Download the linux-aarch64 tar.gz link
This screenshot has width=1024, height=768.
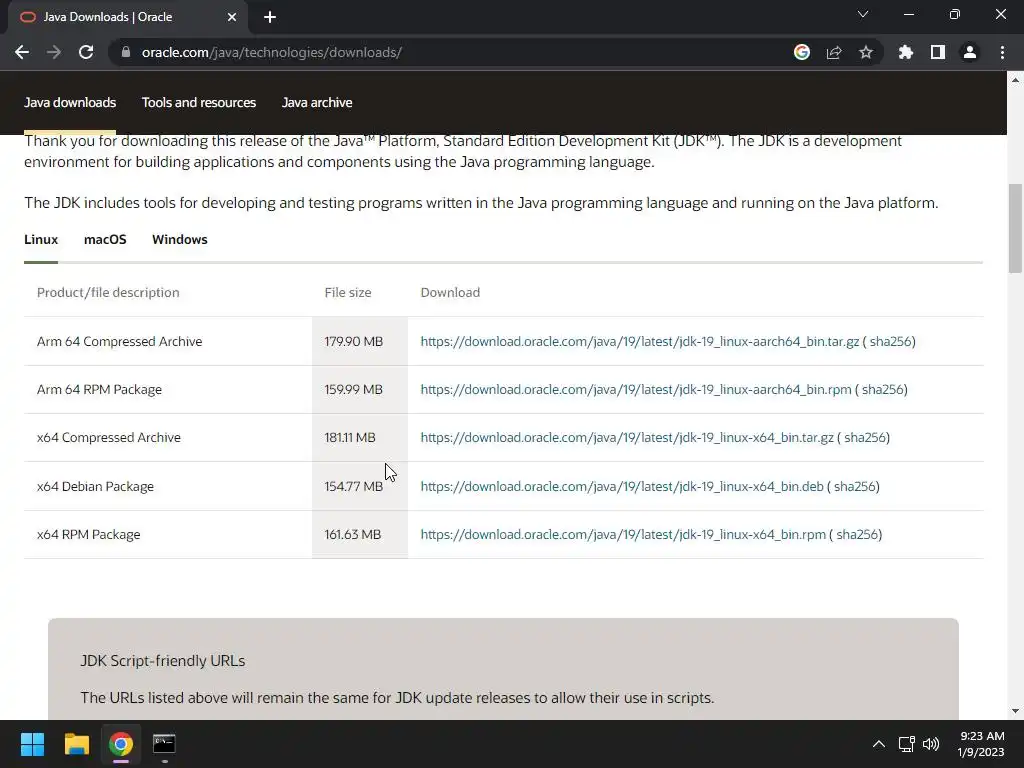(639, 342)
